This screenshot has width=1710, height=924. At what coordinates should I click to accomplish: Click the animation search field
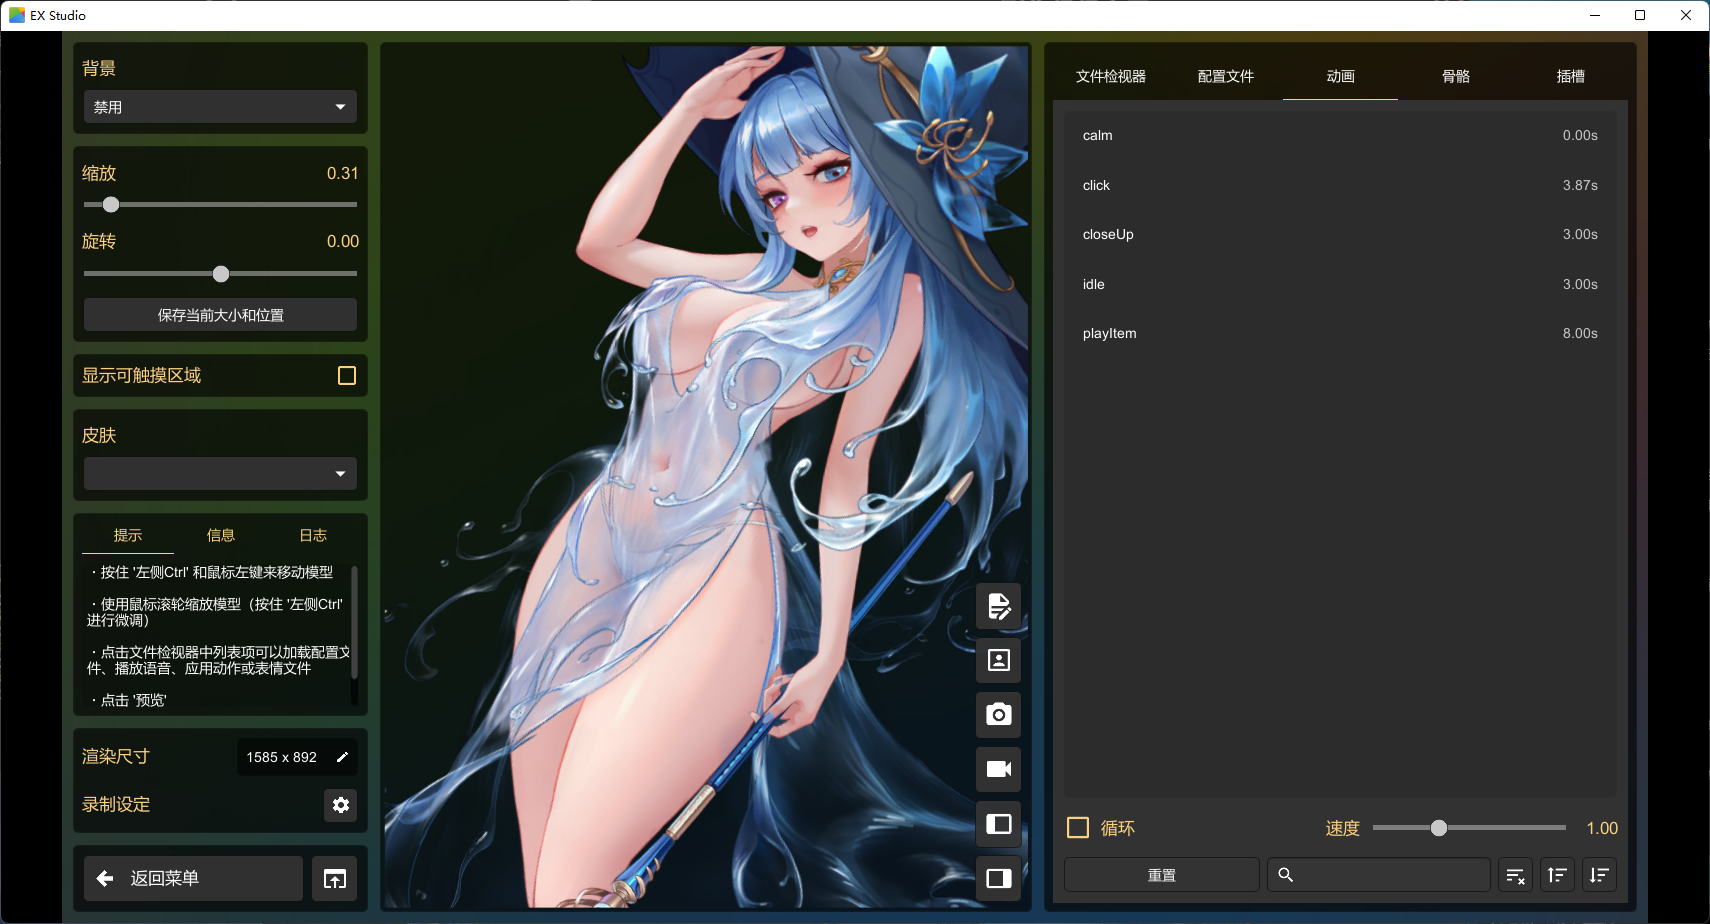1379,876
